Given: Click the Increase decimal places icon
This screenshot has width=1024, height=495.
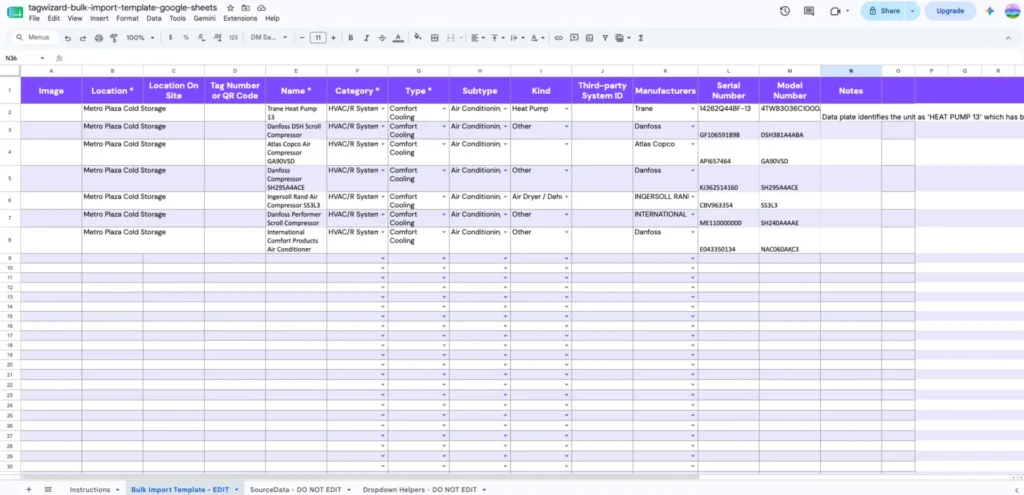Looking at the screenshot, I should [x=217, y=38].
